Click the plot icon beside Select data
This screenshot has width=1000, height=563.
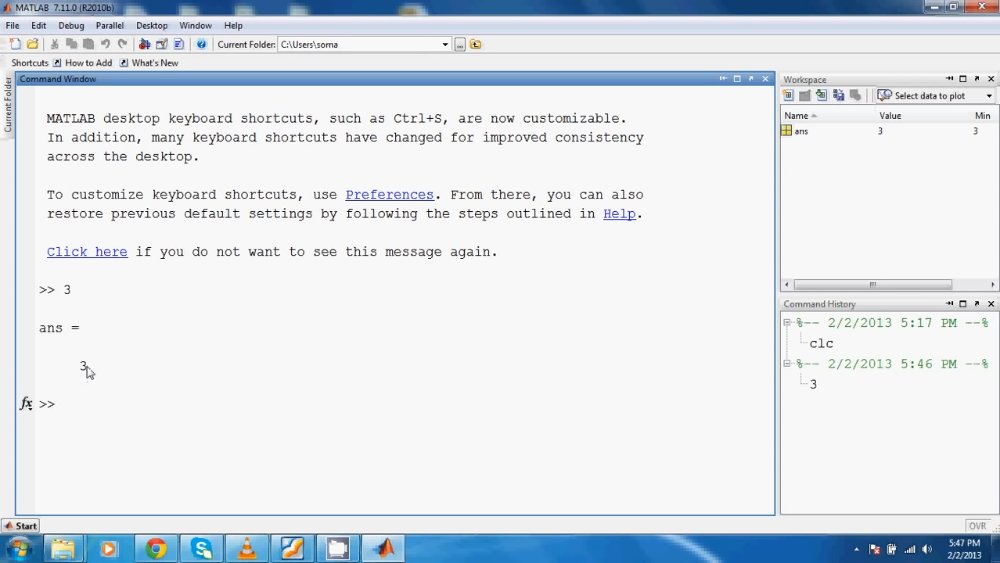click(884, 95)
